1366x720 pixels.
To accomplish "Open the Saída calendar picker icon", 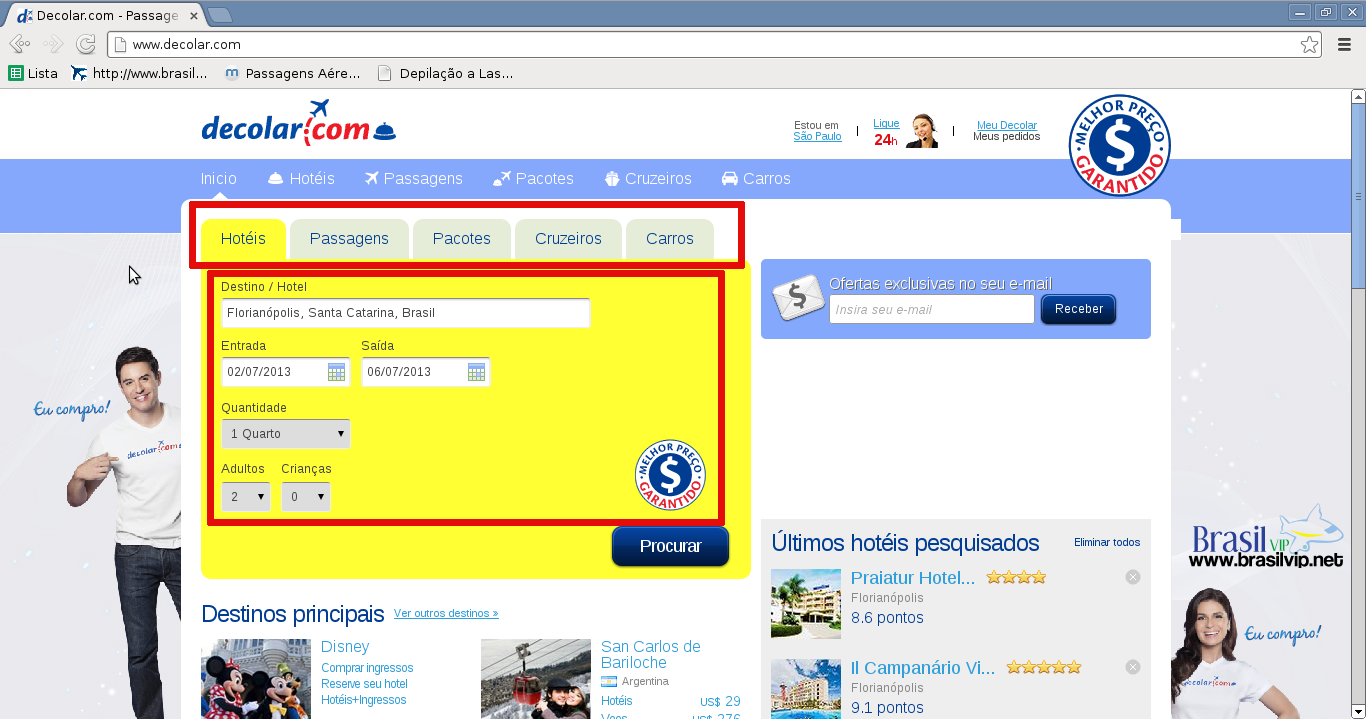I will tap(476, 372).
